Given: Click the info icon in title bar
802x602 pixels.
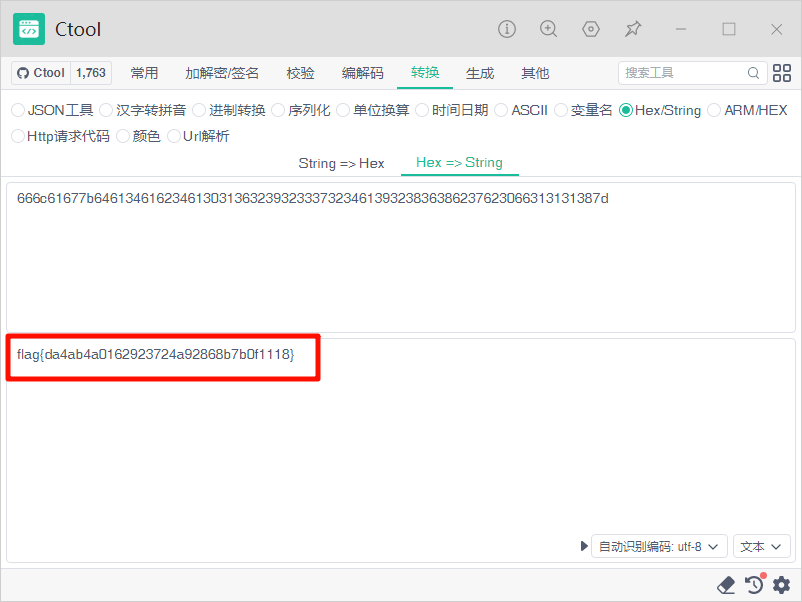Looking at the screenshot, I should (507, 29).
